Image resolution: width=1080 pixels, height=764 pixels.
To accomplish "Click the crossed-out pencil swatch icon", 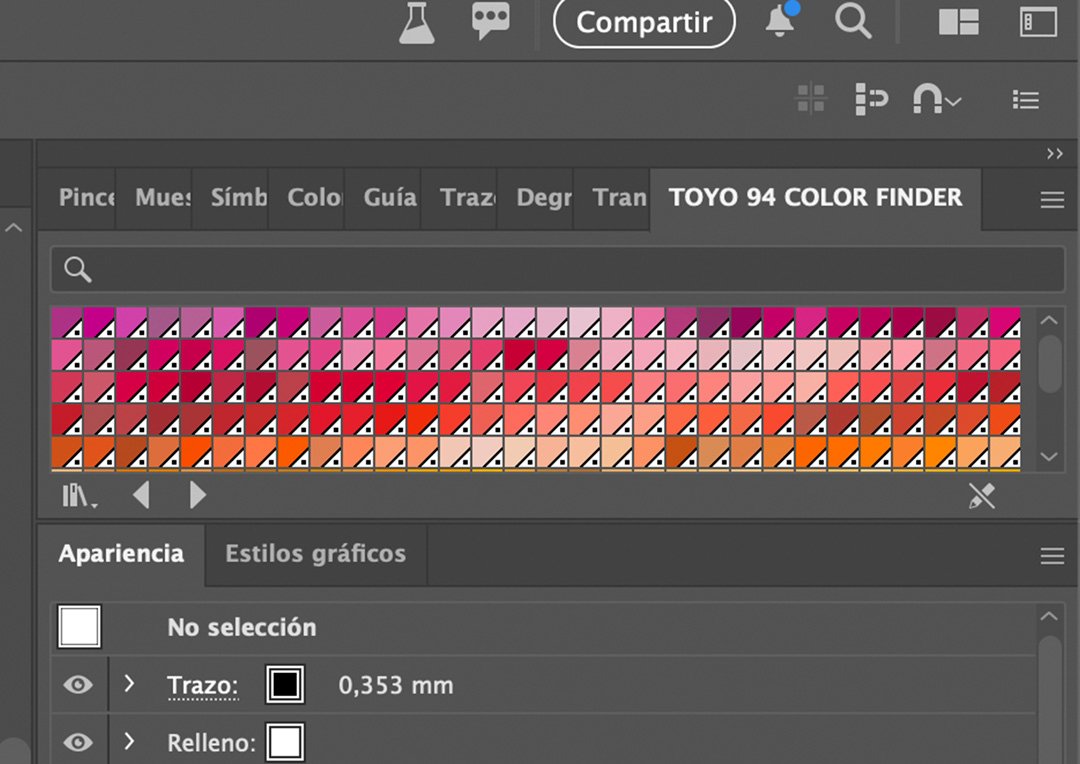I will tap(982, 496).
